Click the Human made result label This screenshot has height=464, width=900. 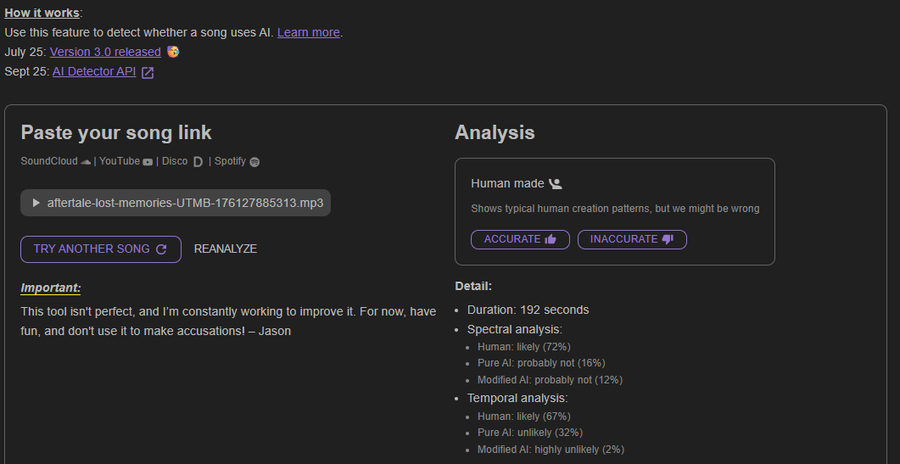508,184
